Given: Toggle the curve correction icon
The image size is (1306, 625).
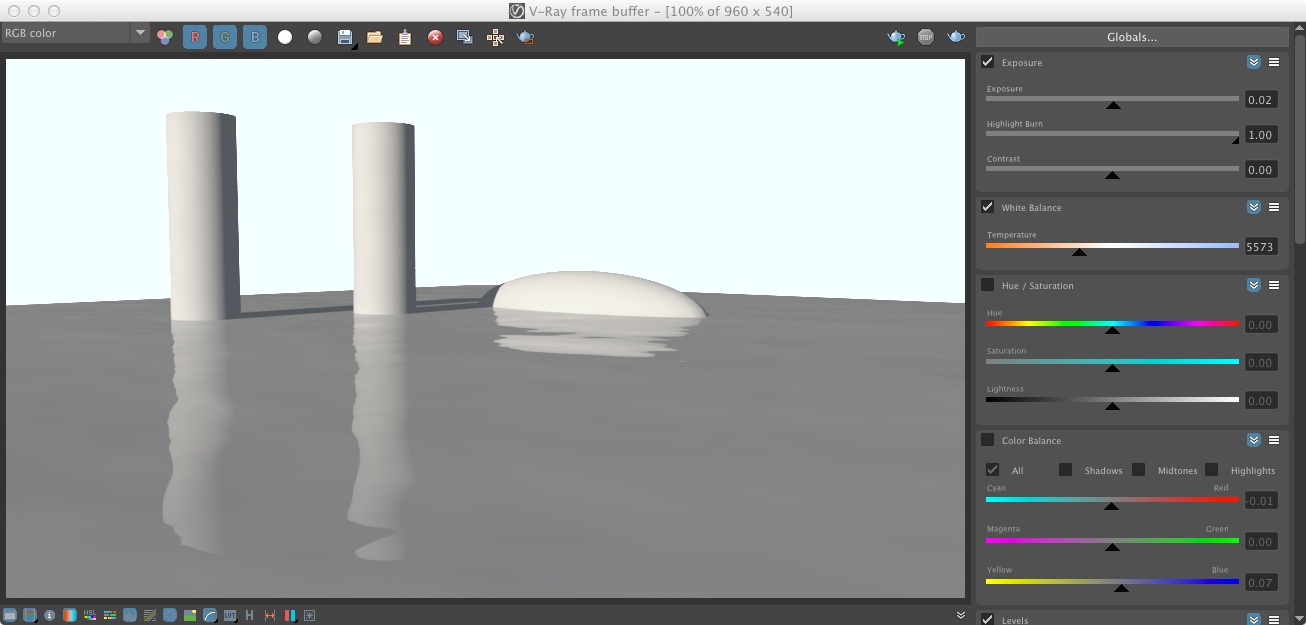Looking at the screenshot, I should 210,615.
